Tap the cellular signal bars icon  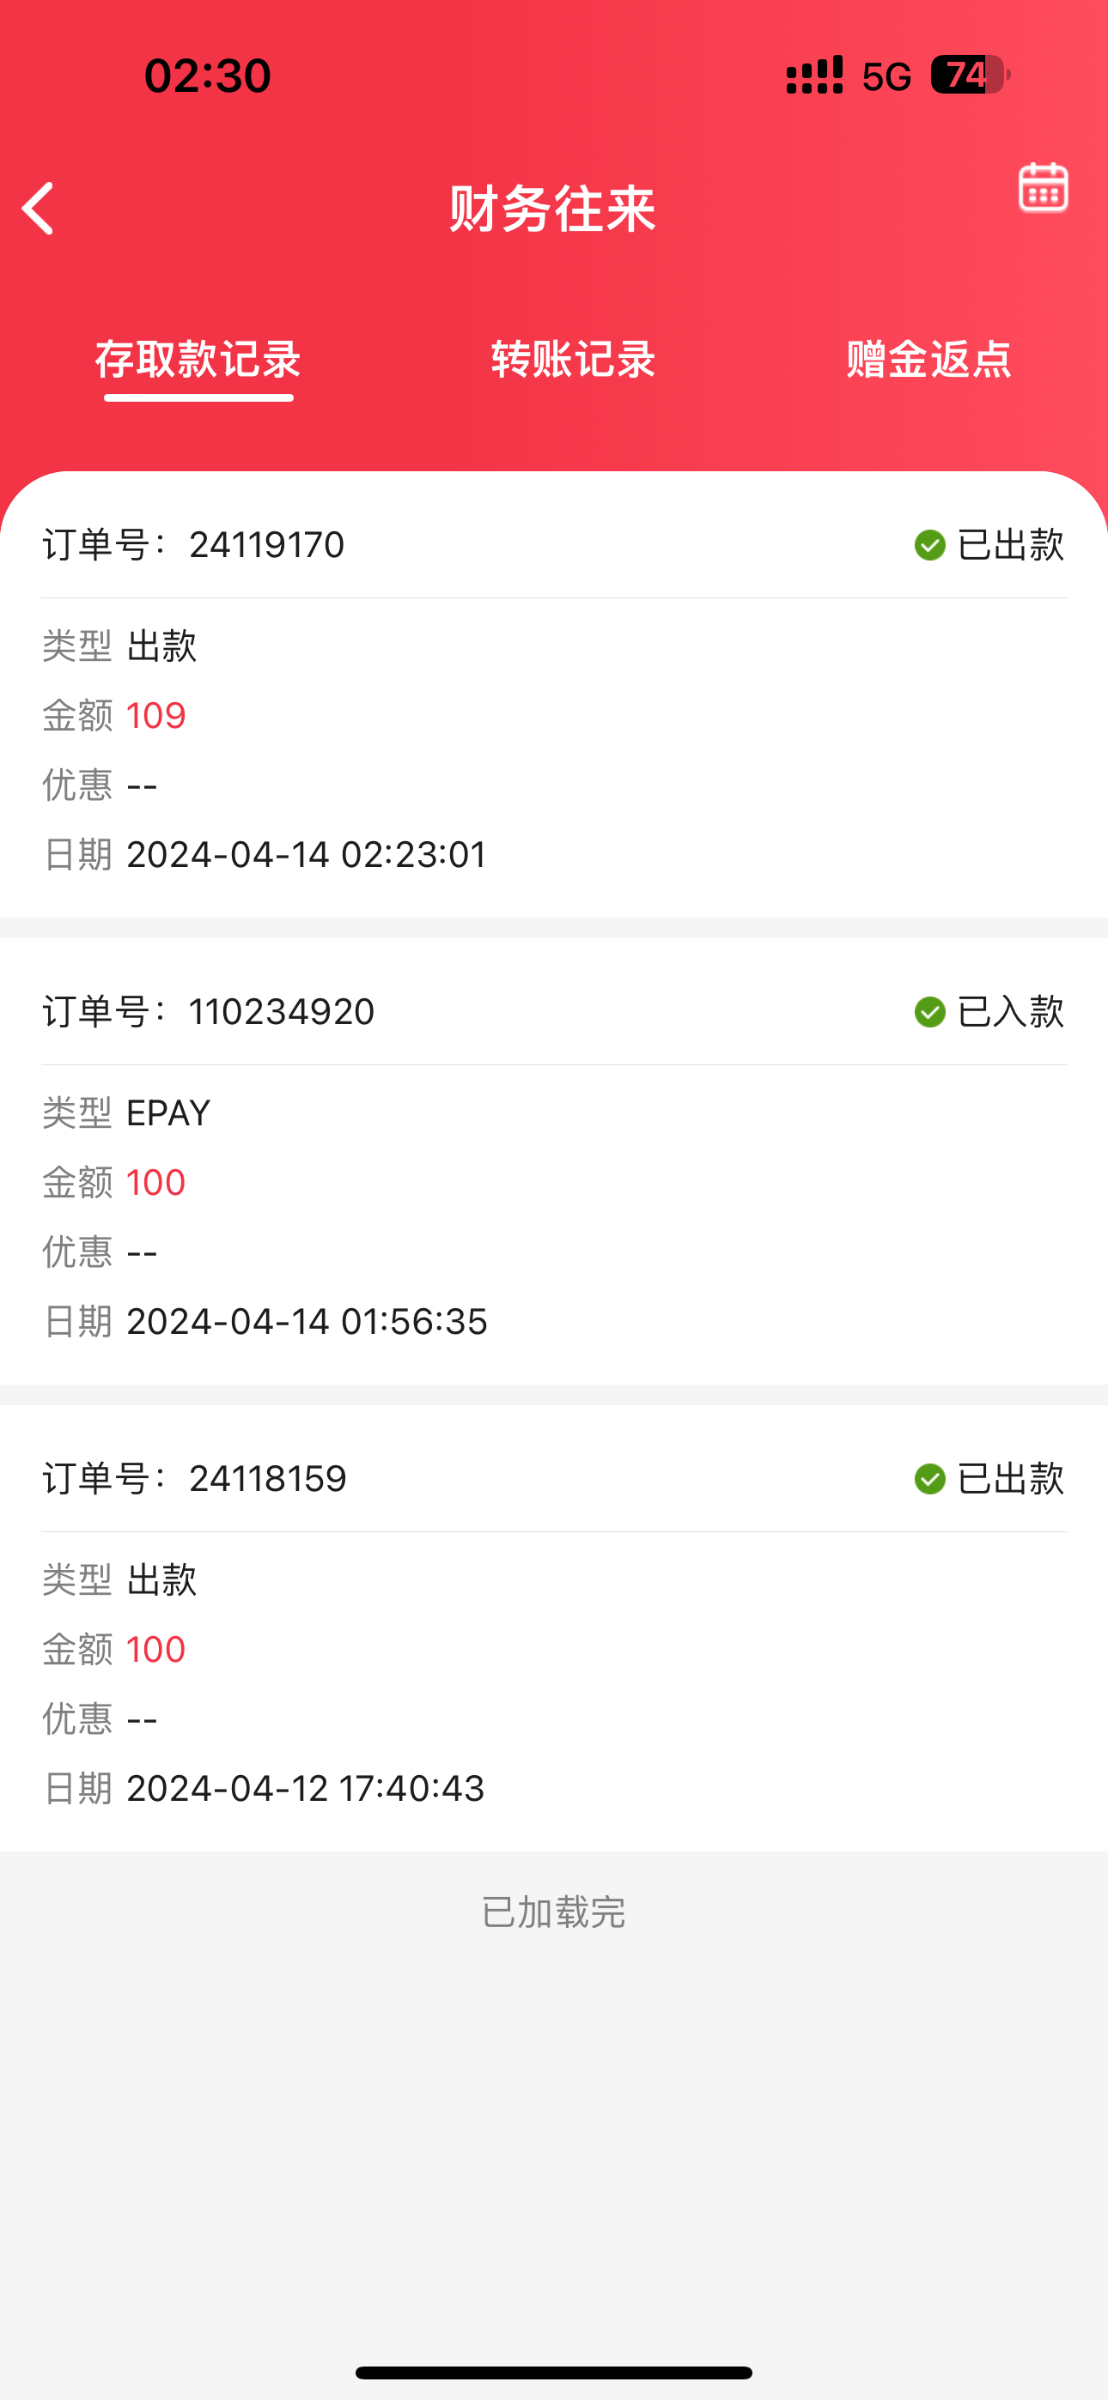pyautogui.click(x=814, y=75)
